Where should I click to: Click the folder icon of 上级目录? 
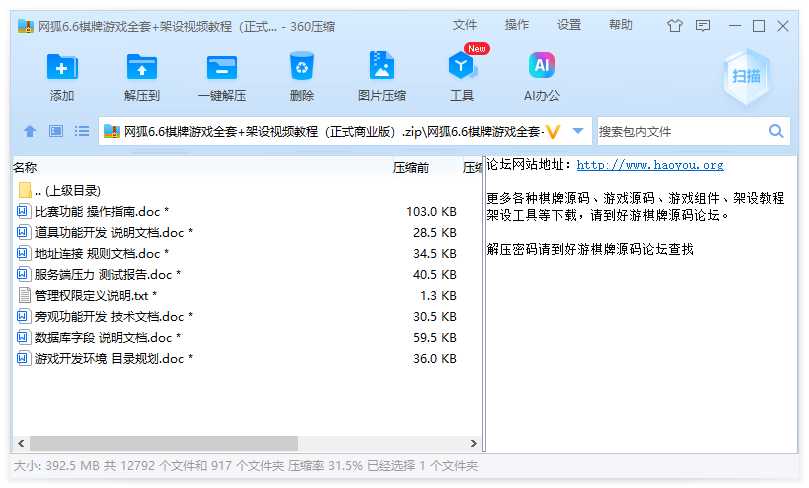pos(25,190)
